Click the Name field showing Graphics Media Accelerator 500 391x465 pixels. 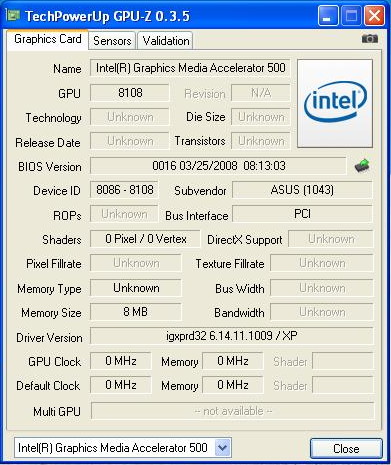click(x=190, y=68)
